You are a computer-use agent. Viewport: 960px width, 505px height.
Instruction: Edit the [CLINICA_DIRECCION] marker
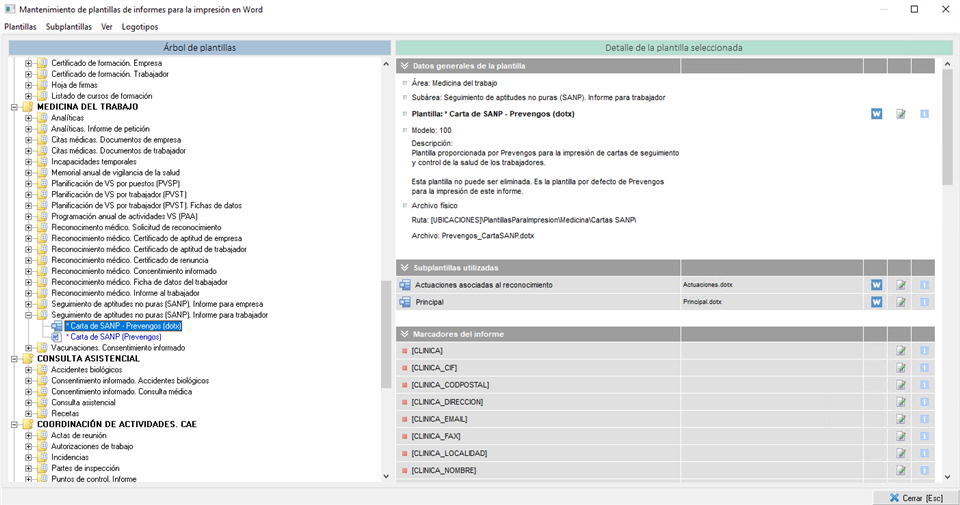click(x=901, y=402)
